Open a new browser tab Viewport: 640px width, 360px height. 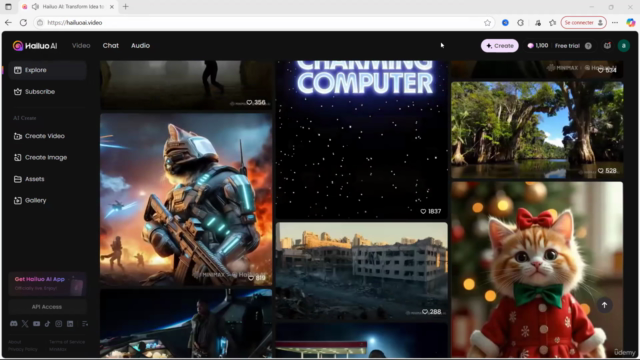125,7
